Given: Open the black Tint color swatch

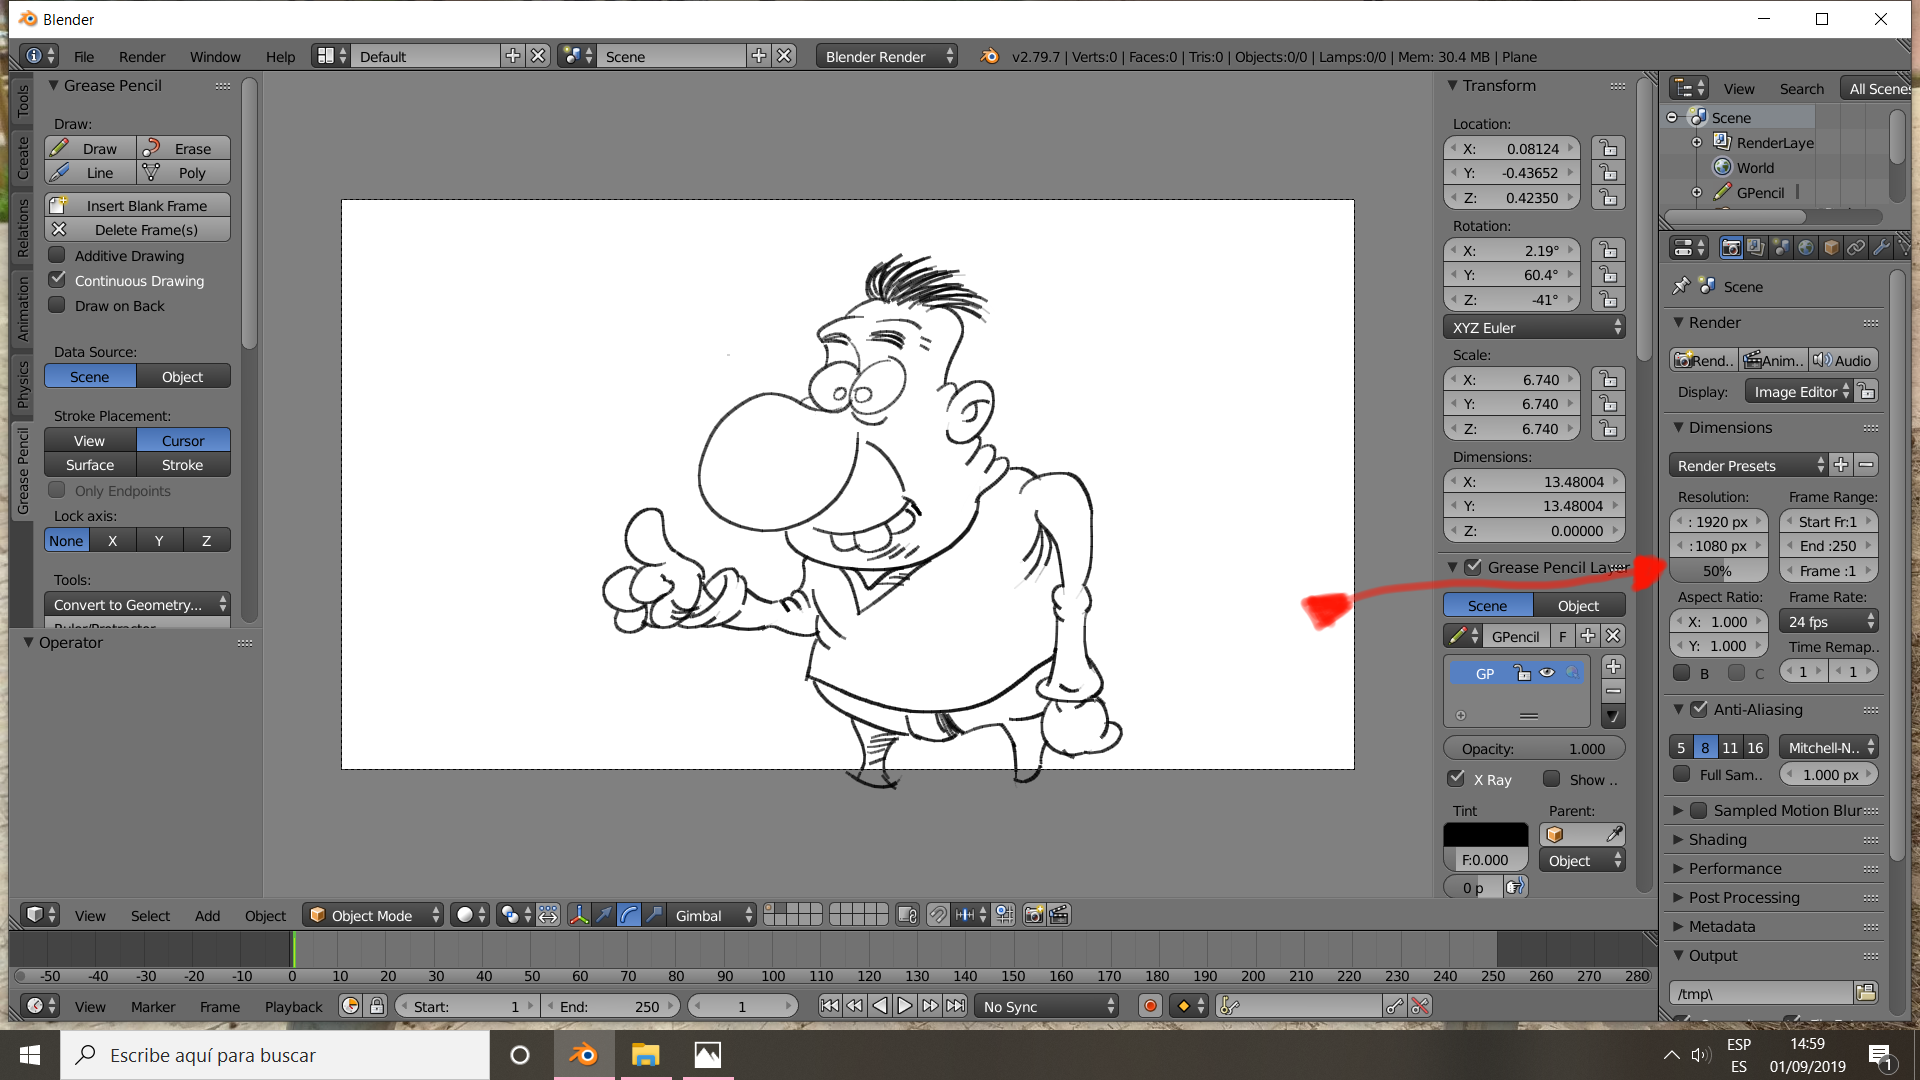Looking at the screenshot, I should pyautogui.click(x=1486, y=834).
